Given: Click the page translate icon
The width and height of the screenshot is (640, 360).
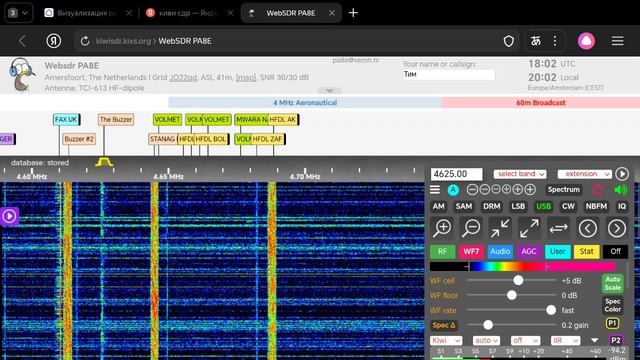Looking at the screenshot, I should point(536,41).
